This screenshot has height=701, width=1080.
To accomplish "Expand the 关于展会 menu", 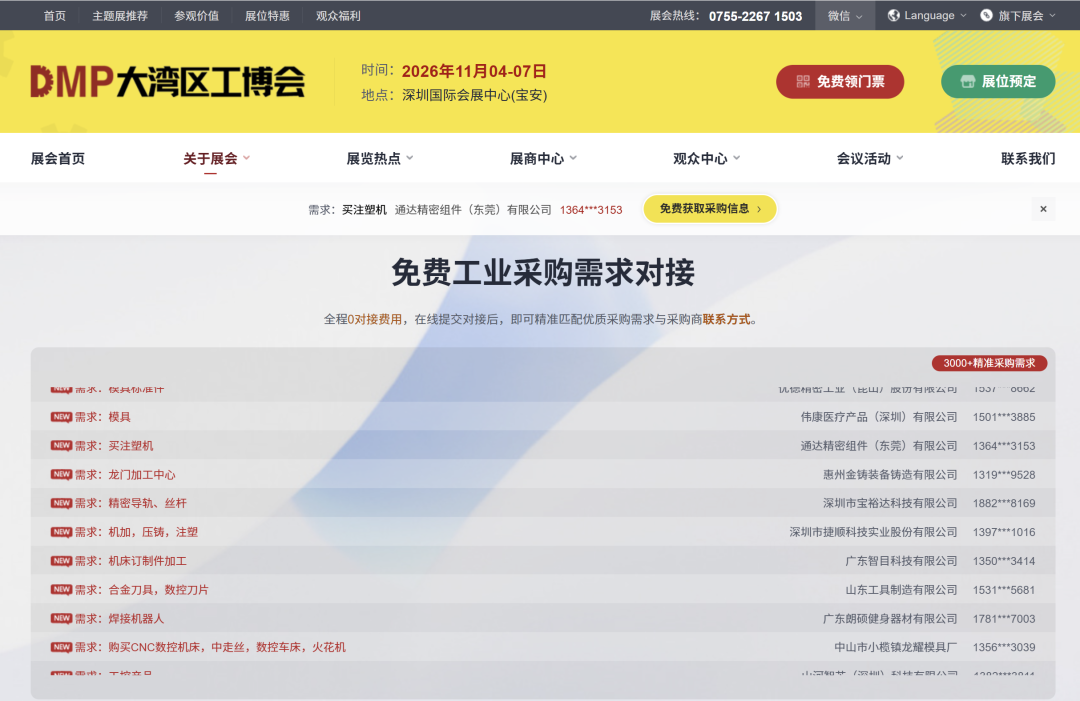I will click(216, 158).
